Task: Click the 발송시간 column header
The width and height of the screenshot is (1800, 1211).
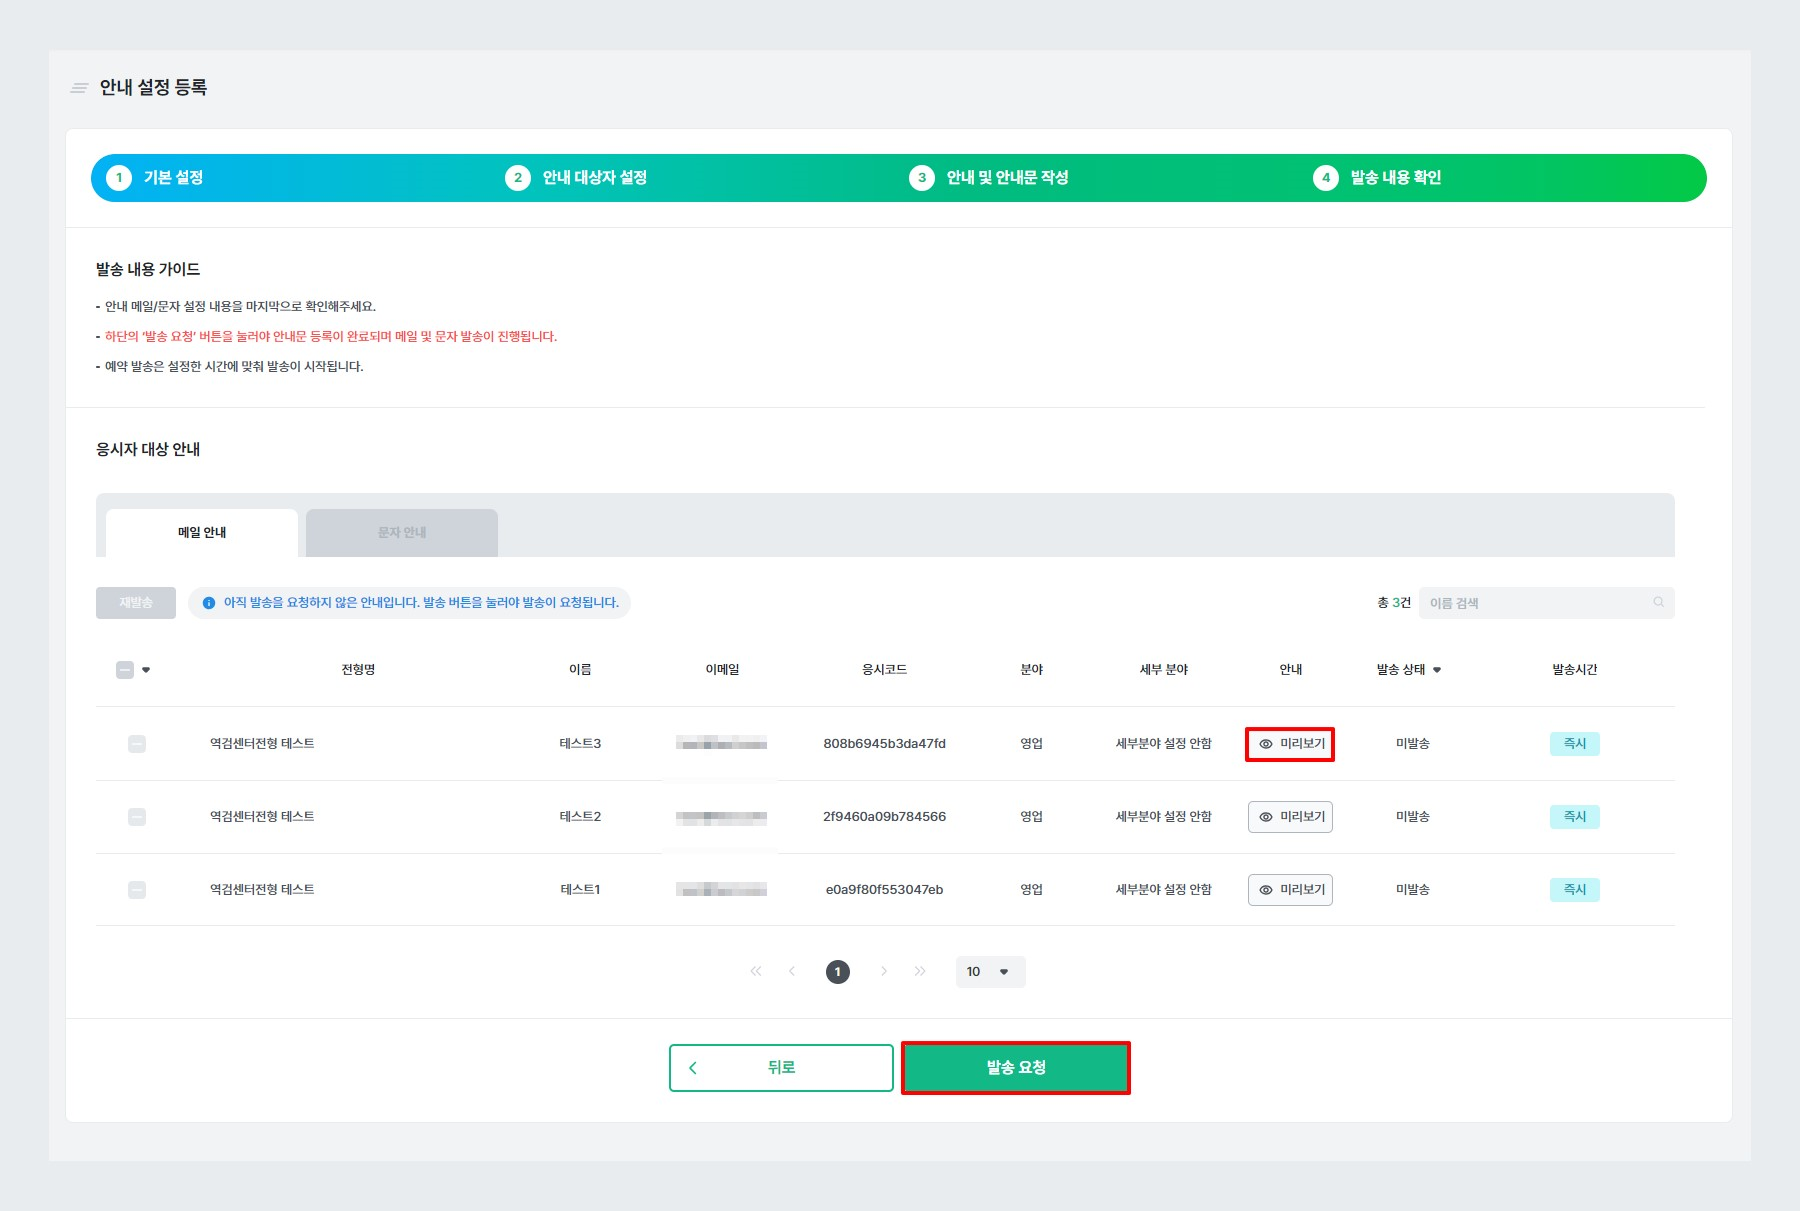Action: (1575, 670)
